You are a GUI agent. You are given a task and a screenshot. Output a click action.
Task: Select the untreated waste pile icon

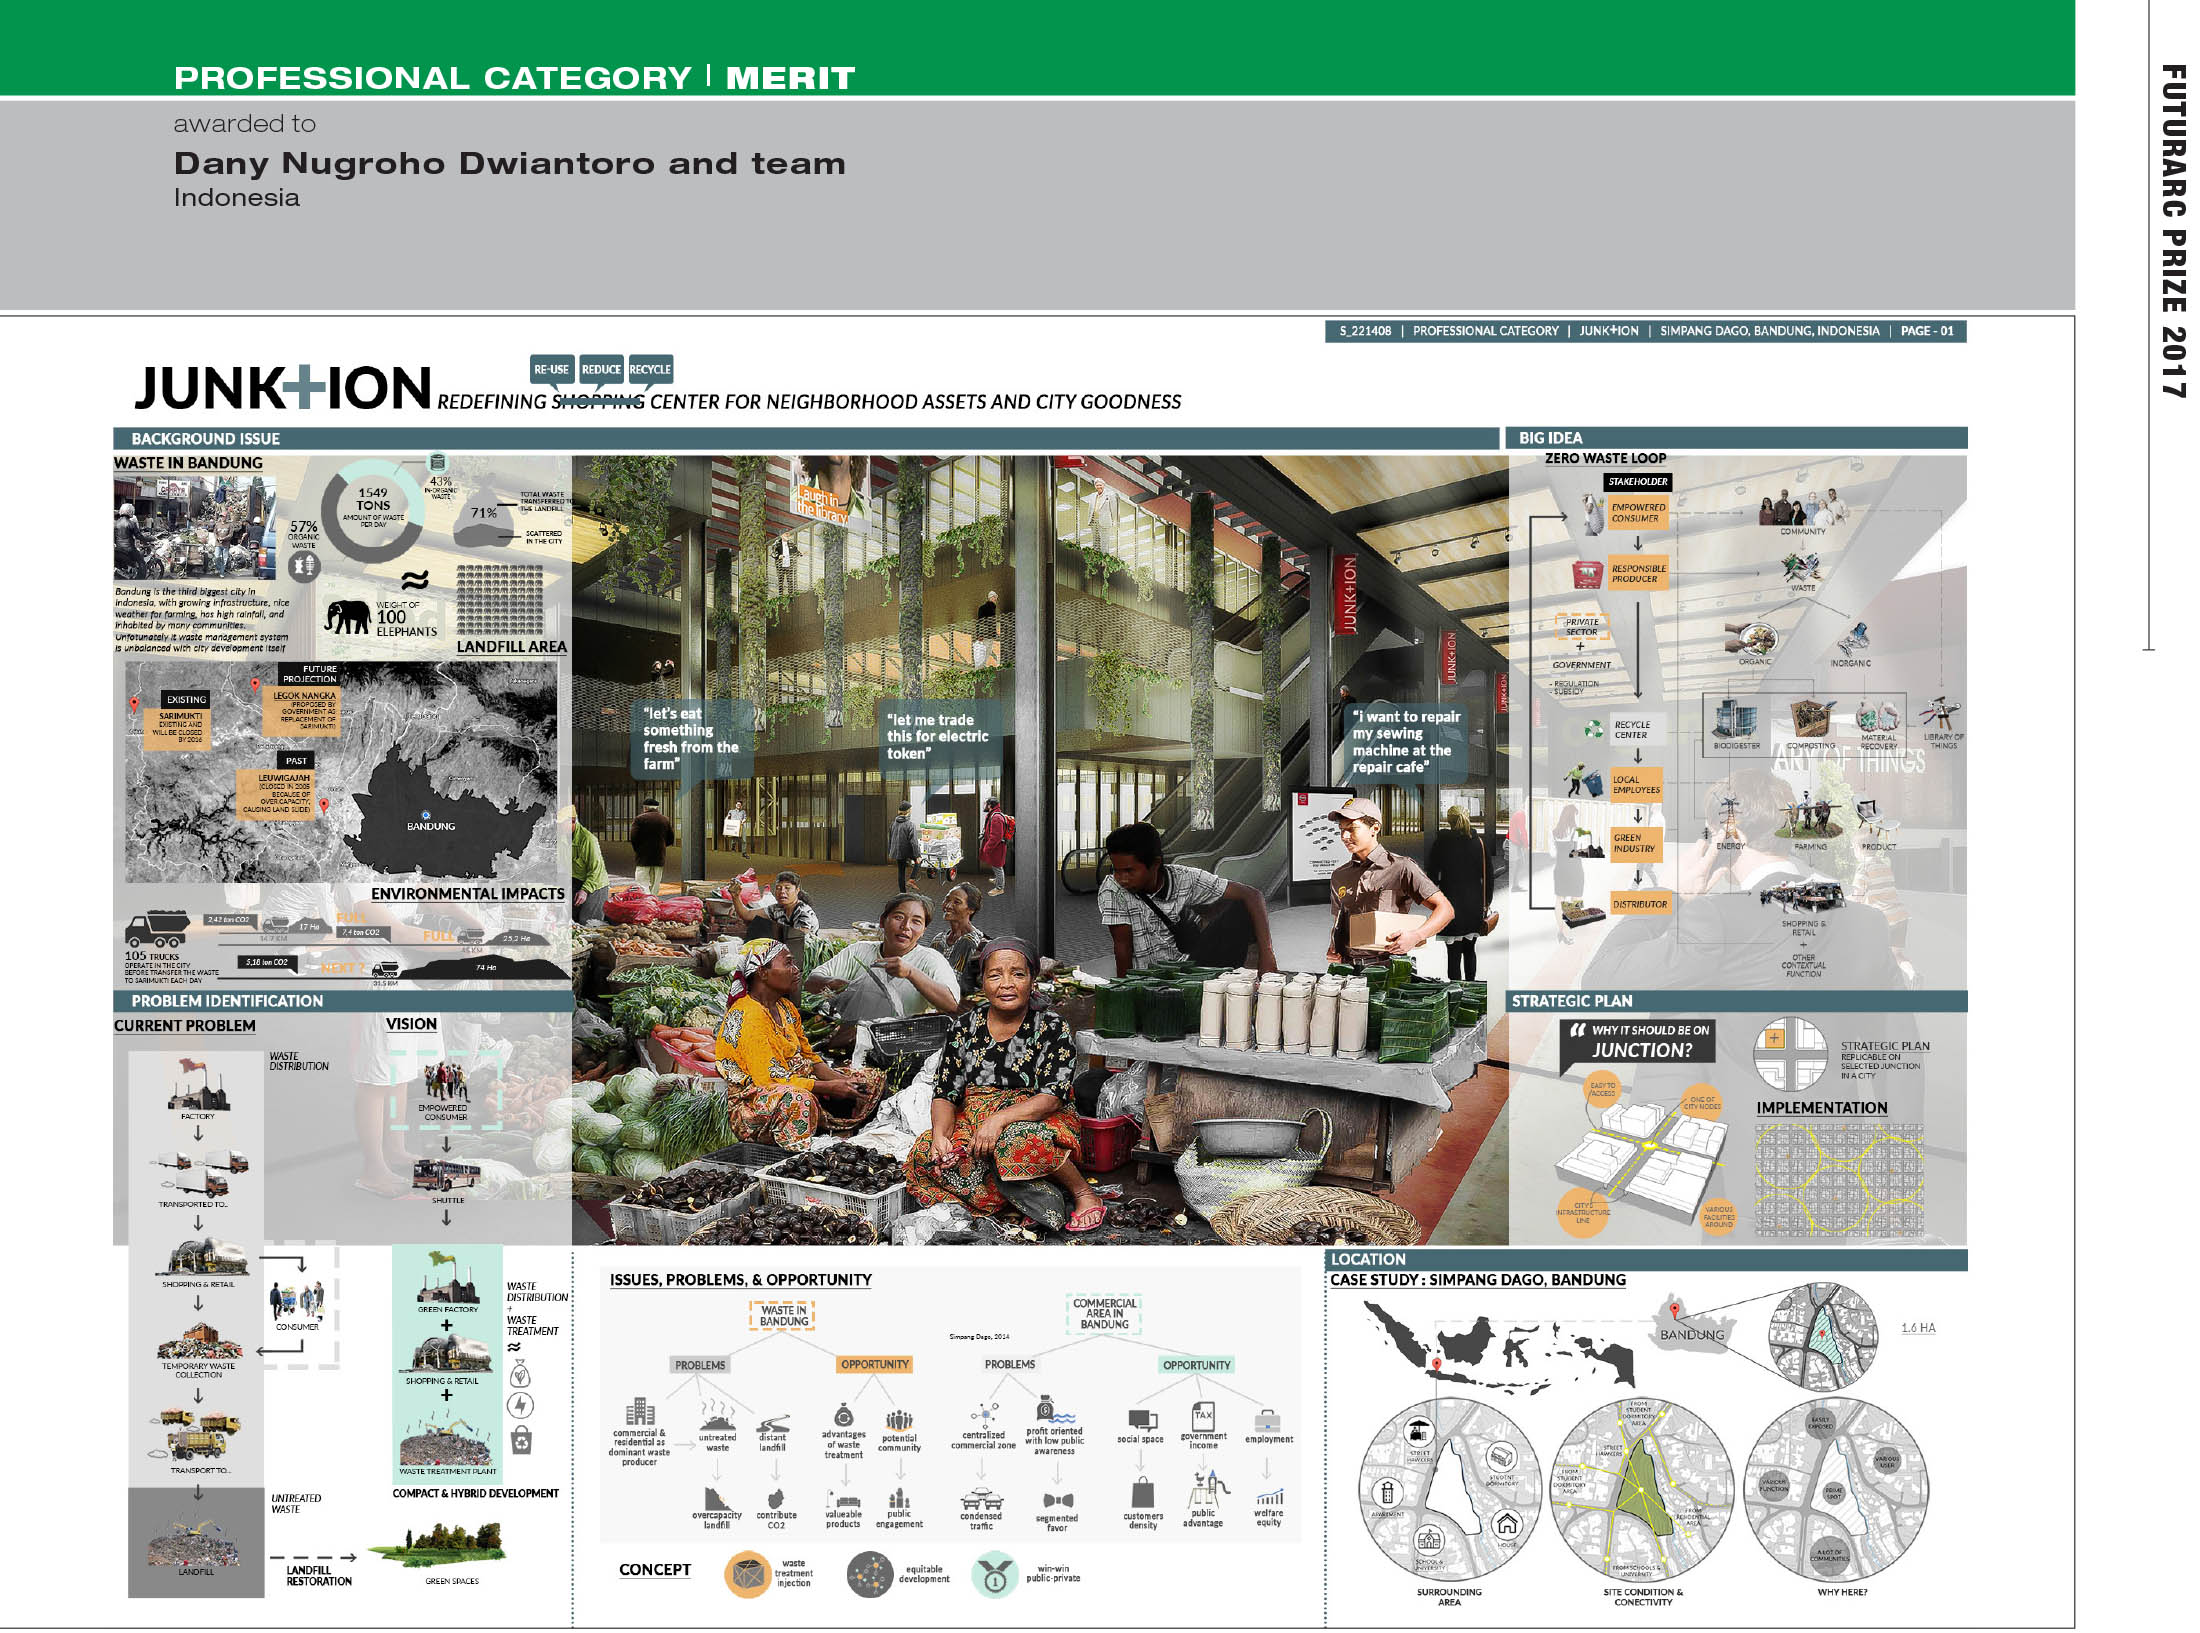[x=718, y=1416]
